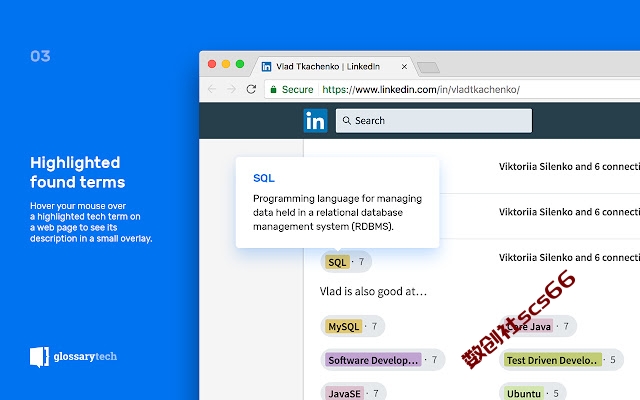Screen dimensions: 640x400
Task: Click the green maximize window button
Action: pyautogui.click(x=240, y=64)
